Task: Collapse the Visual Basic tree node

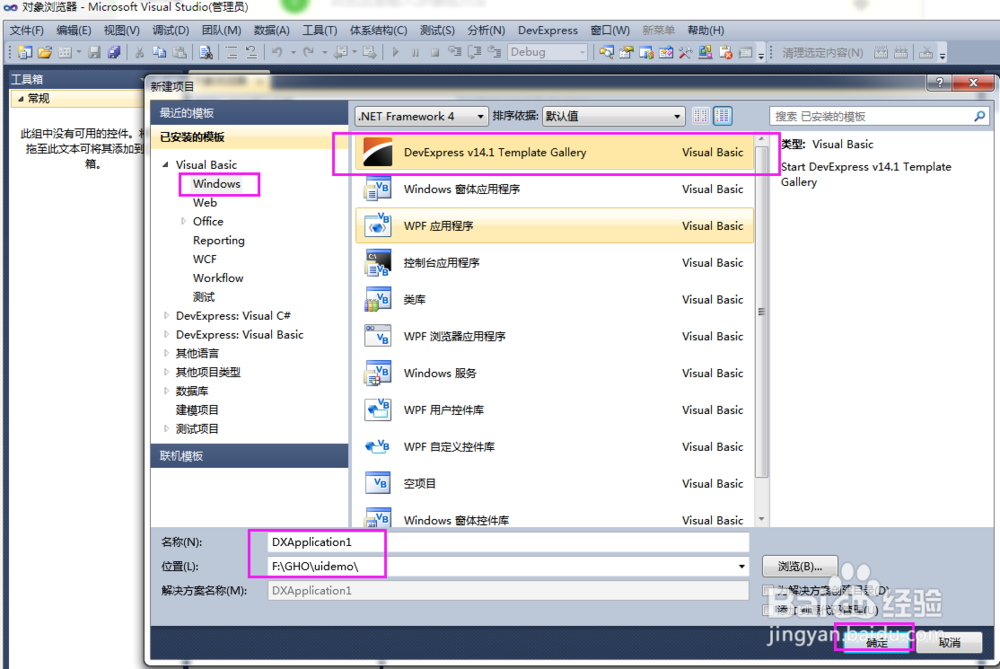Action: click(166, 165)
